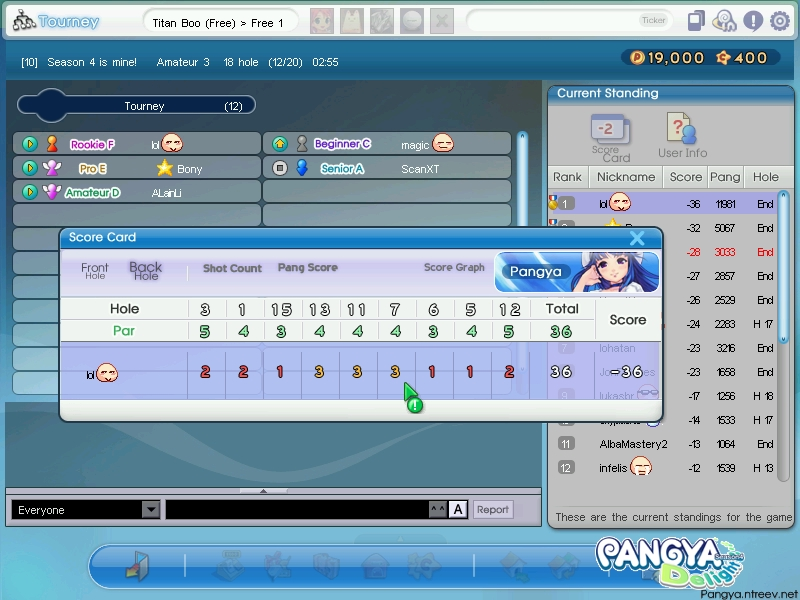This screenshot has height=600, width=800.
Task: Open the Everyone chat target dropdown
Action: tap(151, 509)
